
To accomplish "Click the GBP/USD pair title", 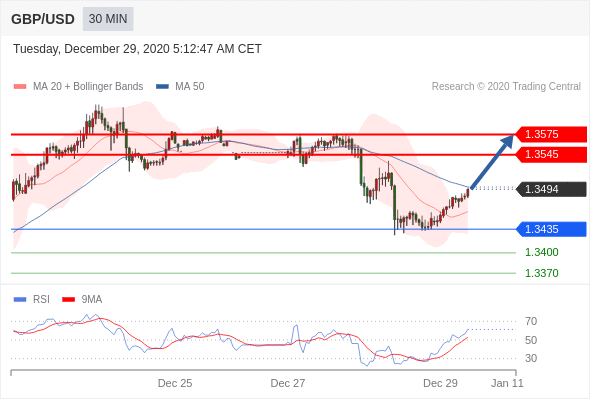I will click(43, 19).
